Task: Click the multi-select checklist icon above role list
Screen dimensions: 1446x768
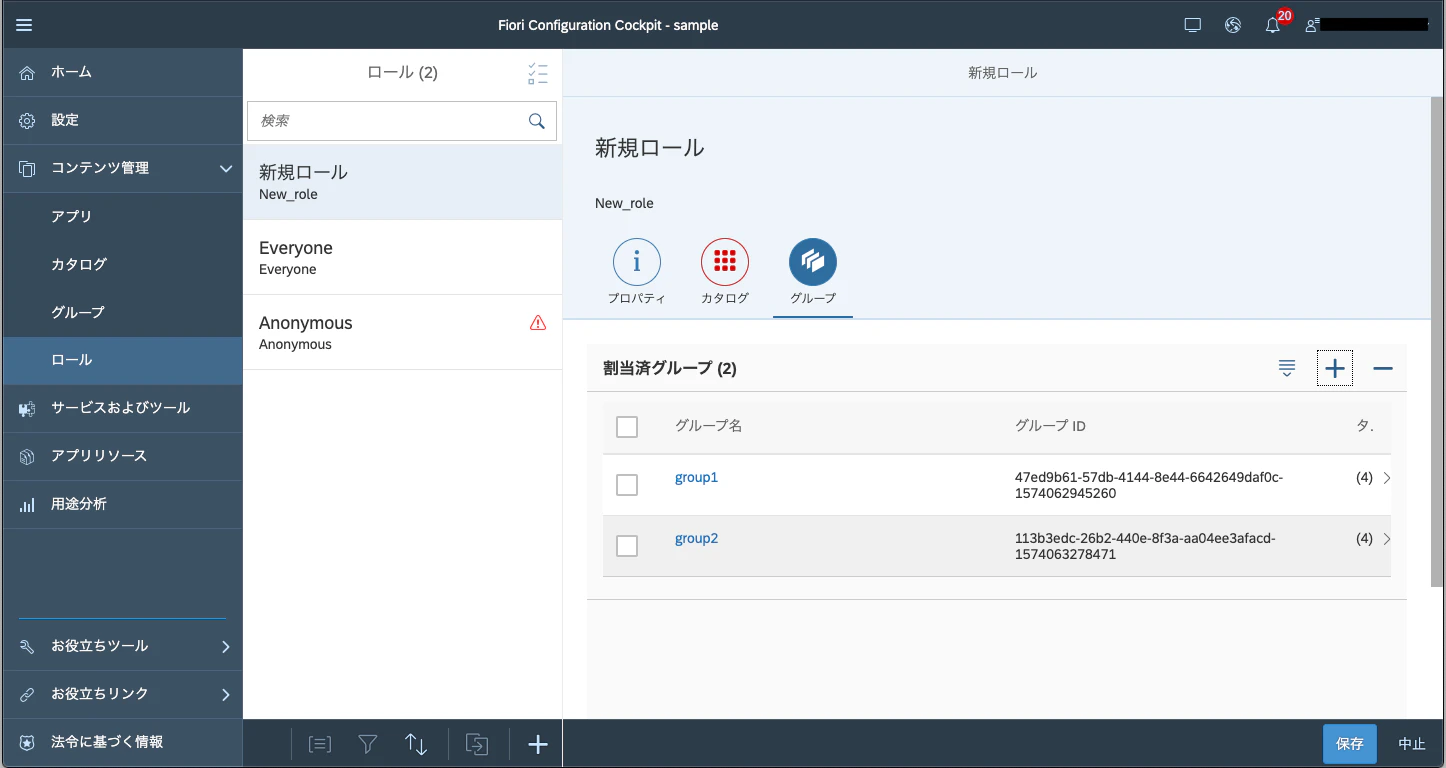Action: pyautogui.click(x=538, y=73)
